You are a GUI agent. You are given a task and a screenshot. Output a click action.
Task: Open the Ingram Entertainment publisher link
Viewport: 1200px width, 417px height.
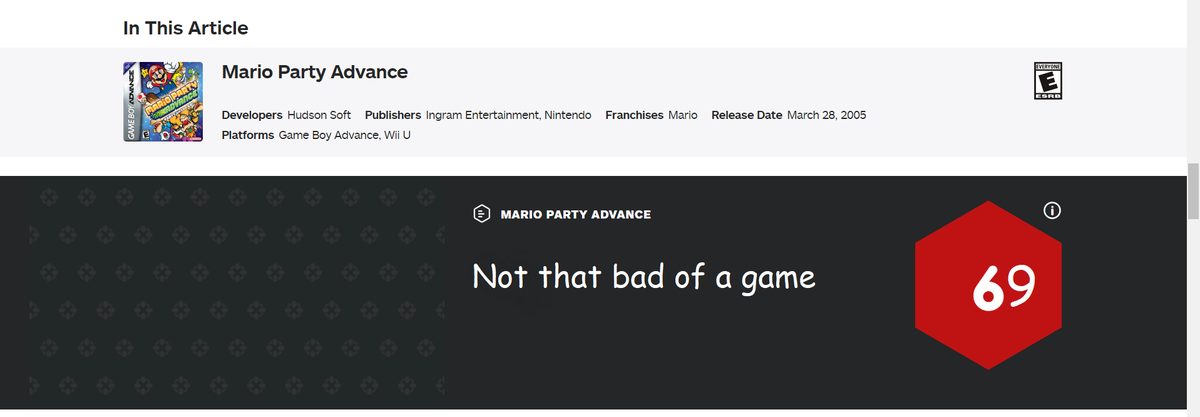[x=482, y=115]
